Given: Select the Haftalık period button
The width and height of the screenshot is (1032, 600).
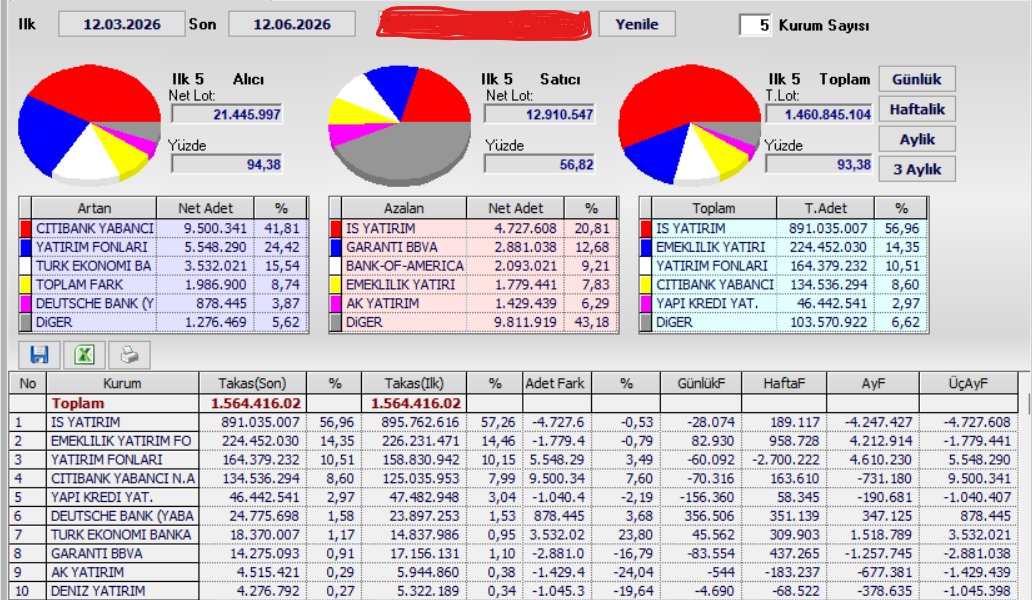Looking at the screenshot, I should coord(917,109).
